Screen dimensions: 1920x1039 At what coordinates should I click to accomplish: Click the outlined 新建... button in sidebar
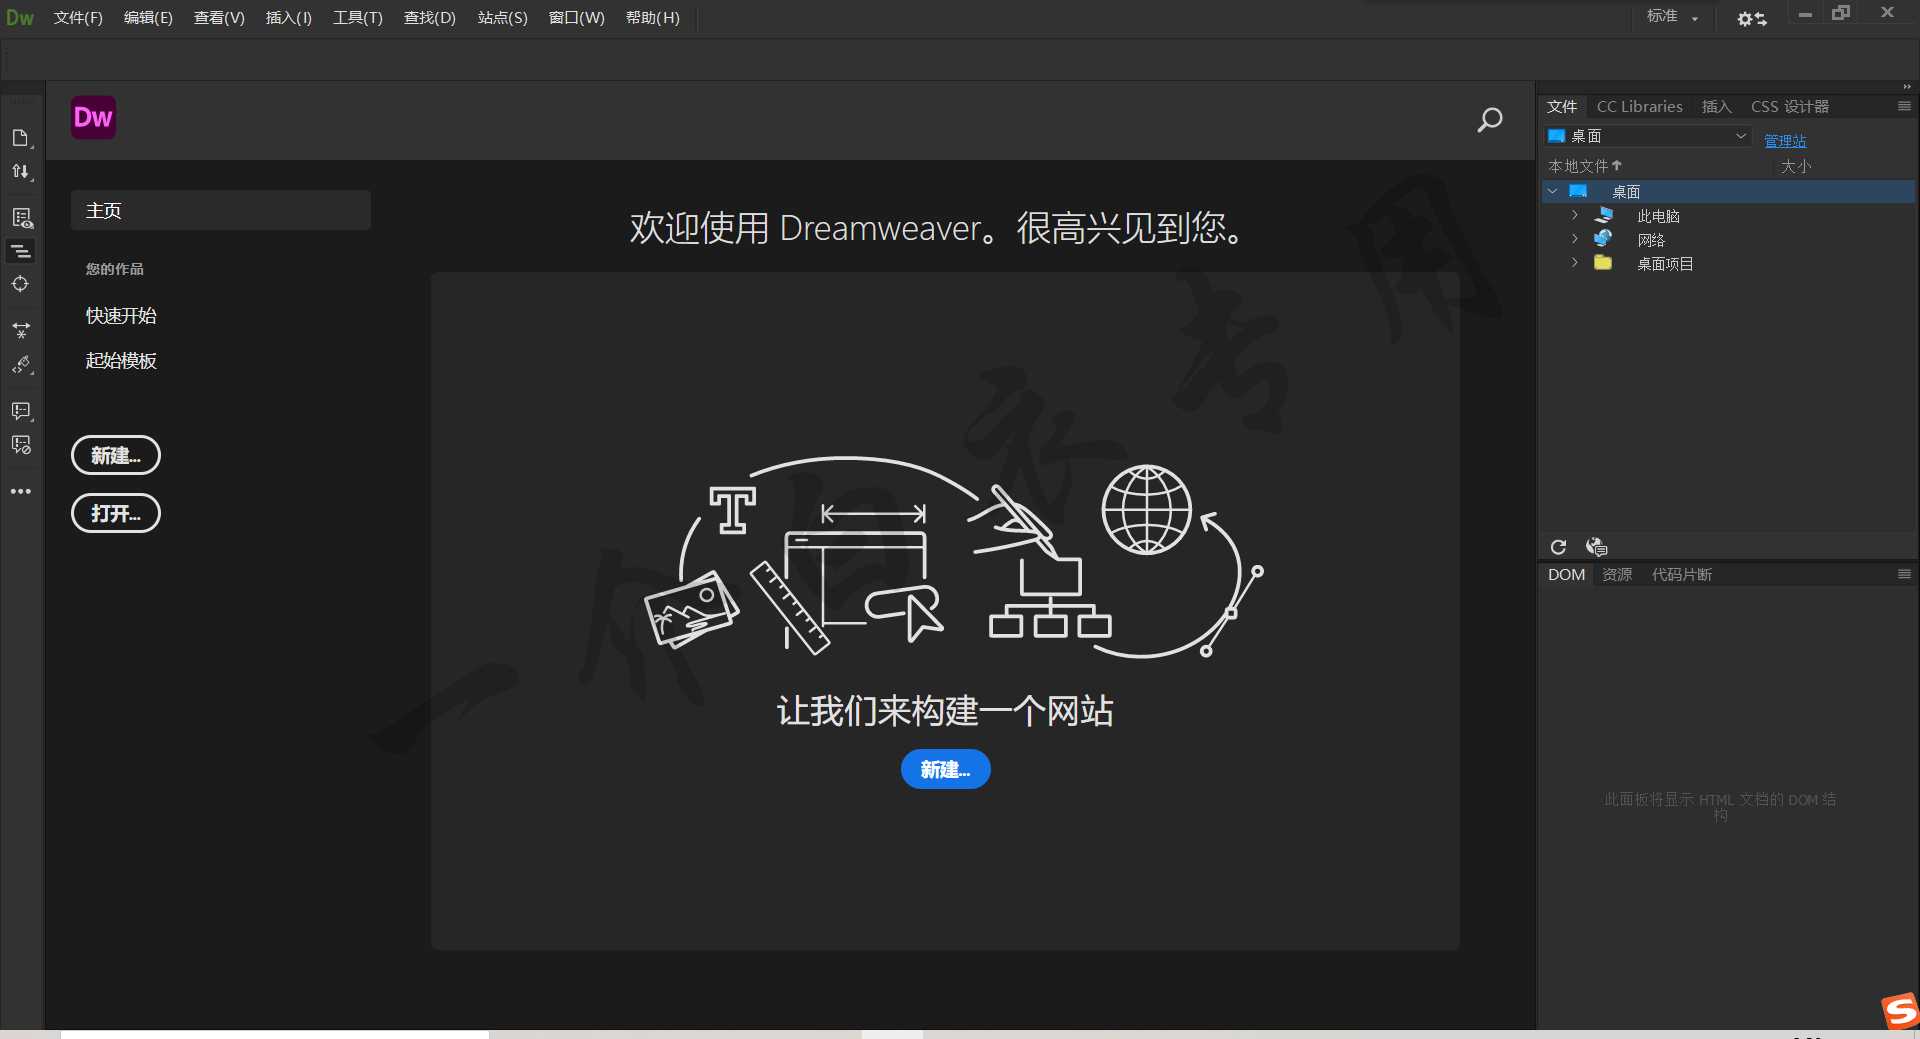[x=116, y=455]
